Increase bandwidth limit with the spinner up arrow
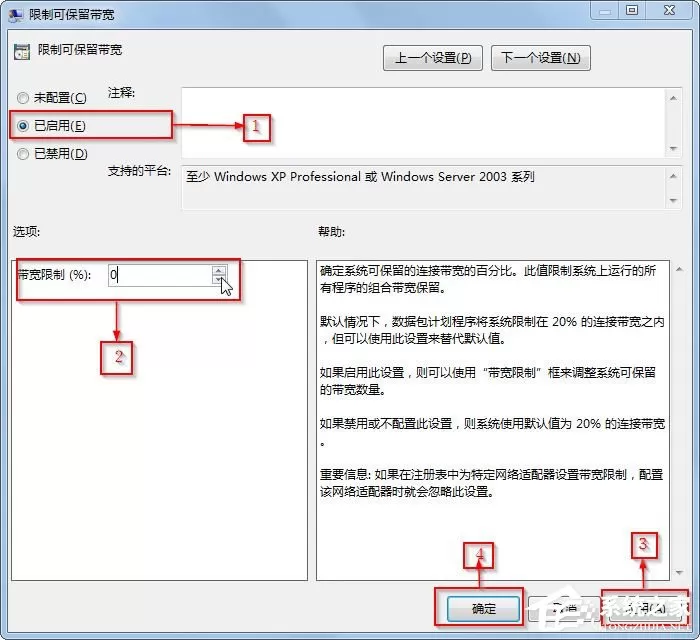Image resolution: width=700 pixels, height=640 pixels. click(219, 270)
